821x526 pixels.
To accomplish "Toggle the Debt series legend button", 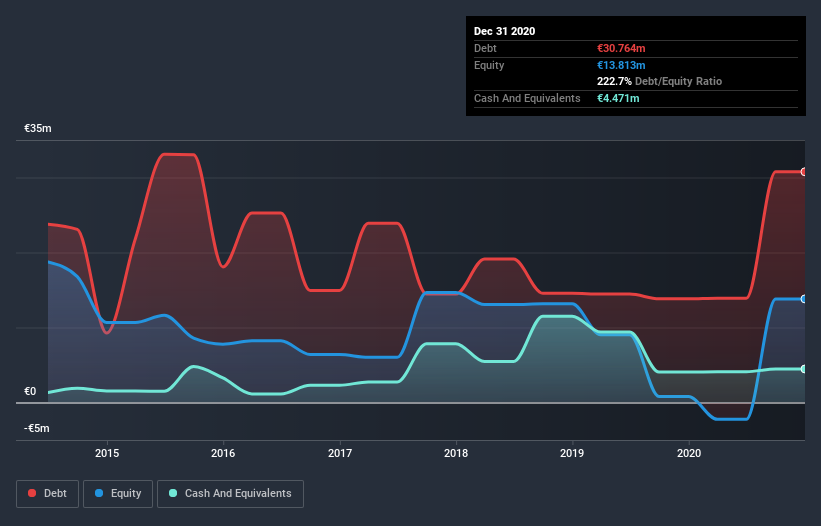I will click(x=48, y=494).
